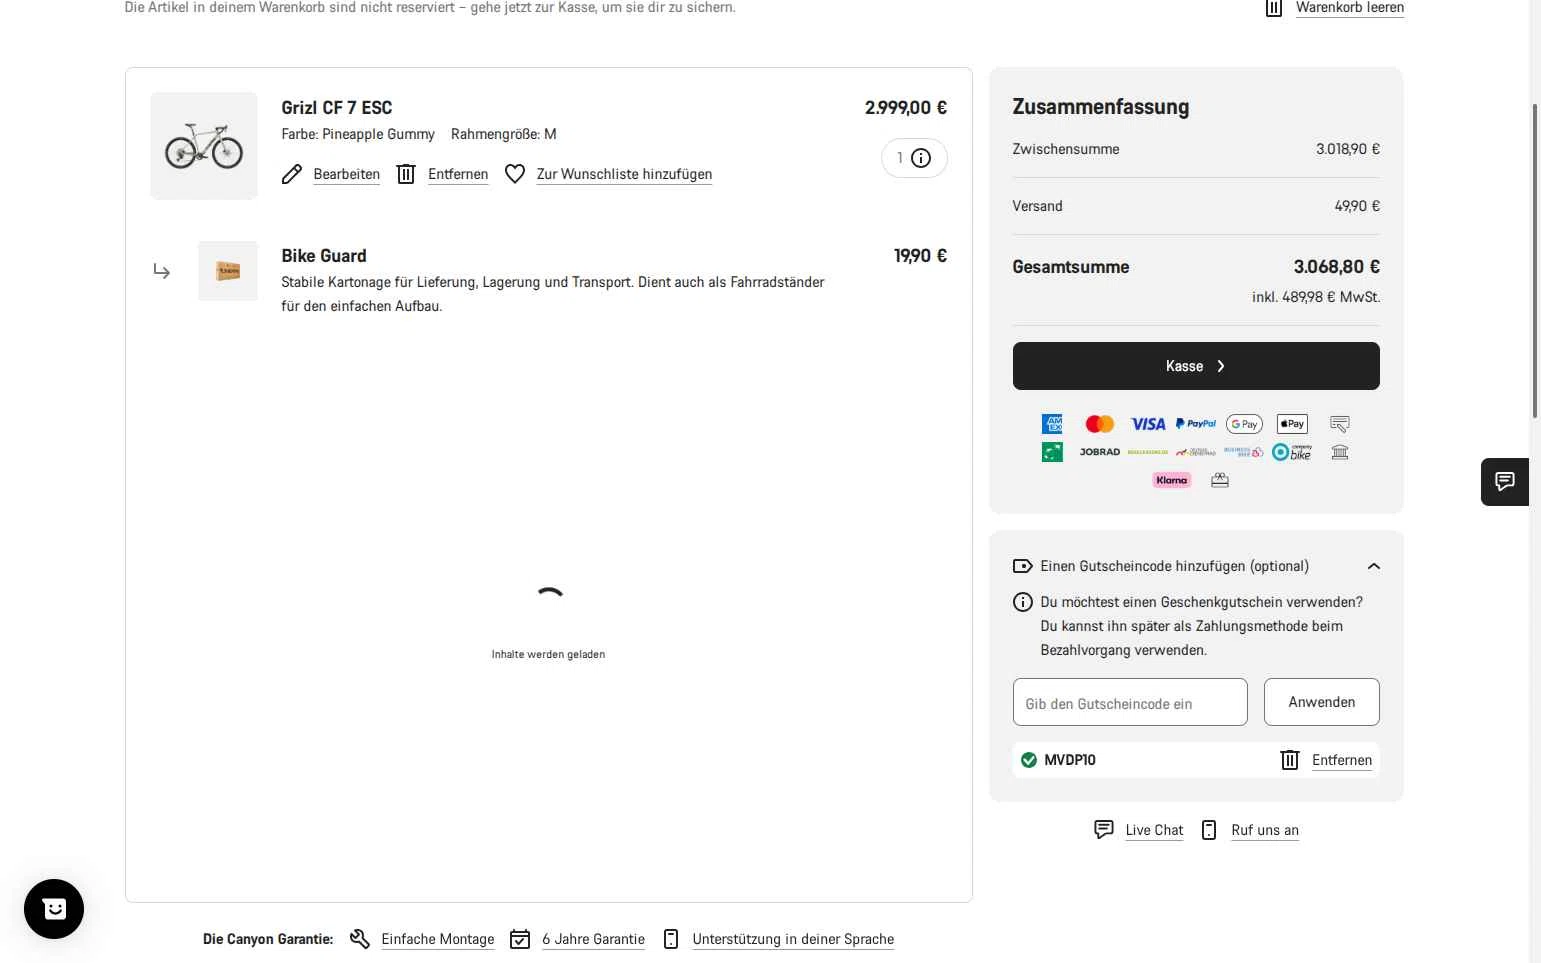
Task: Click the Versand amount 49,90 €
Action: tap(1357, 206)
